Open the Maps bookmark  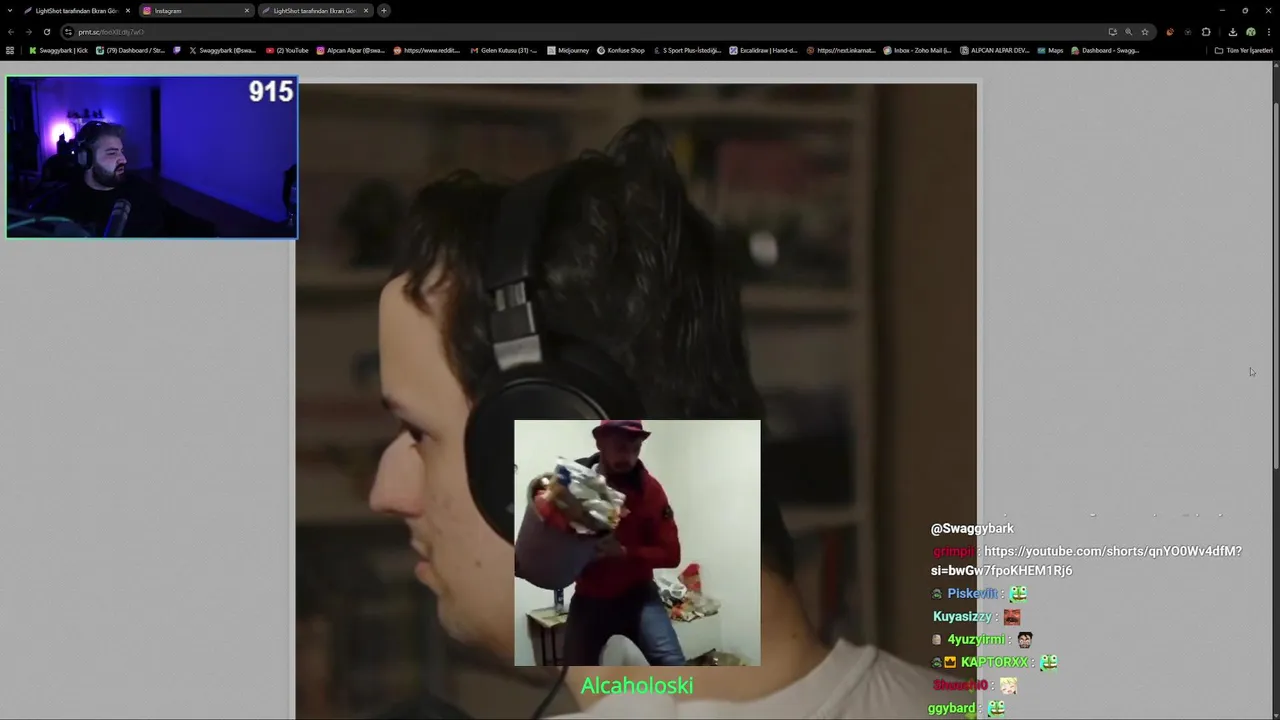tap(1050, 50)
